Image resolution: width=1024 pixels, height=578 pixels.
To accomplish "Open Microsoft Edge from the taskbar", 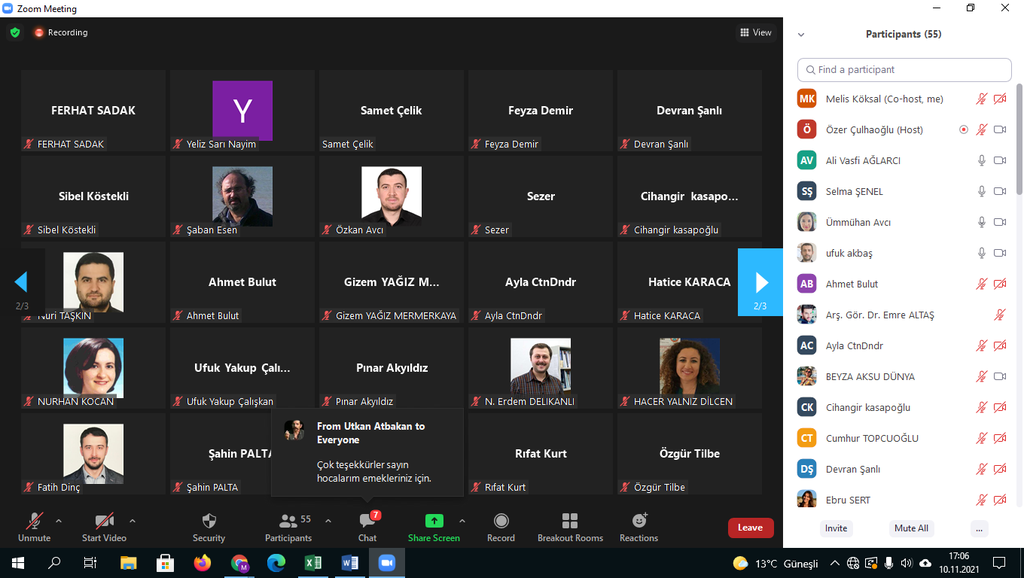I will pos(276,563).
